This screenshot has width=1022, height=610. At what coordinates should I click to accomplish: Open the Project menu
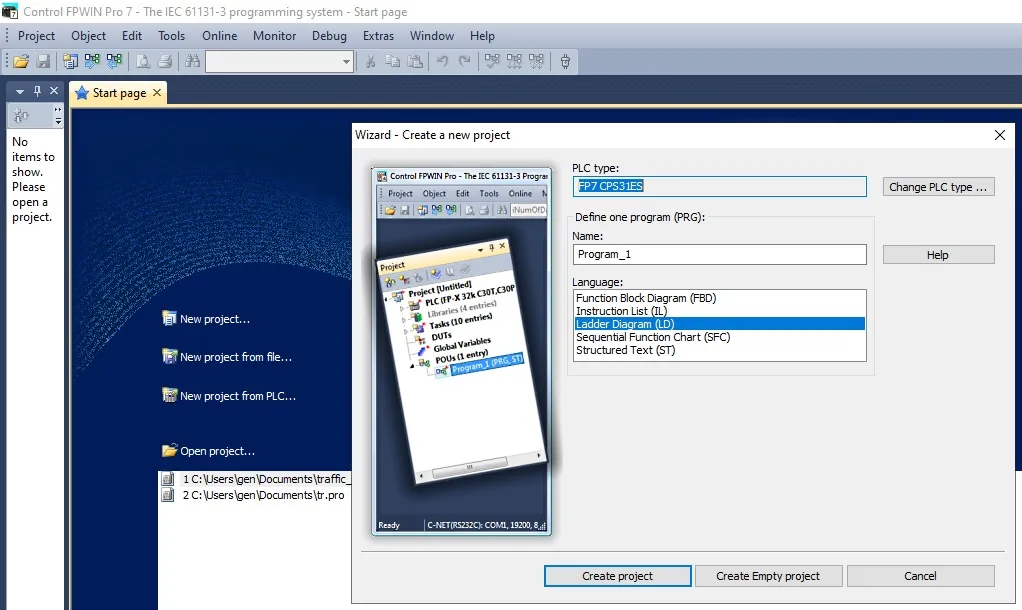pos(36,36)
